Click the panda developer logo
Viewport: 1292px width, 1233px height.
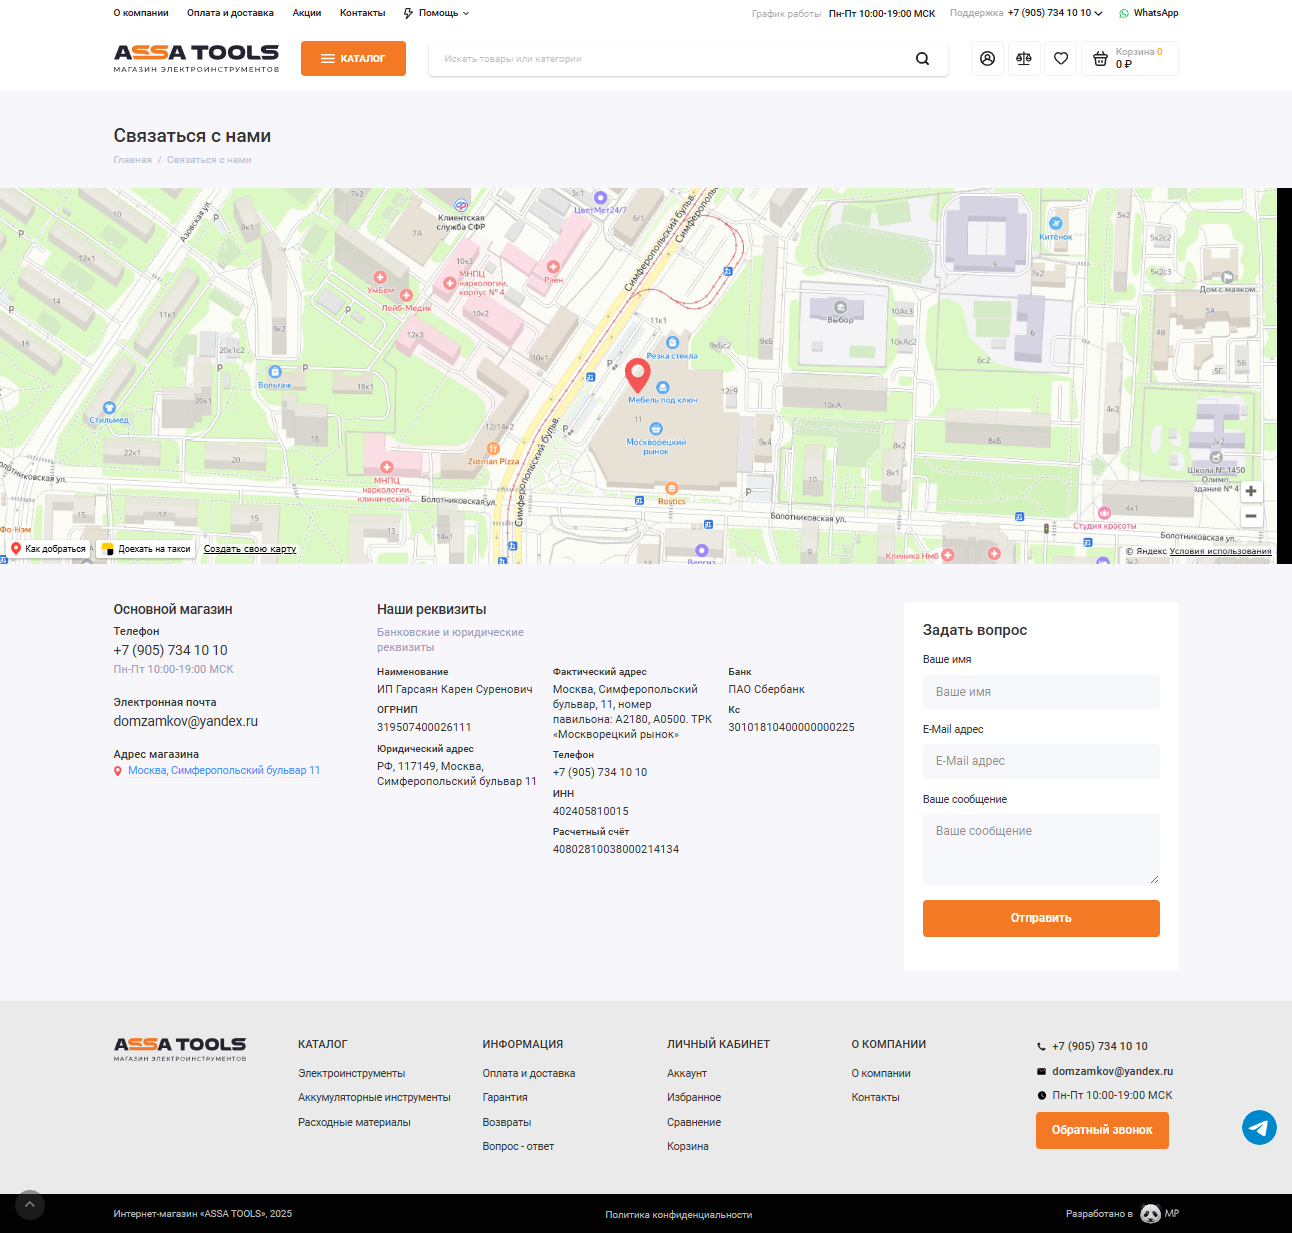click(x=1150, y=1214)
